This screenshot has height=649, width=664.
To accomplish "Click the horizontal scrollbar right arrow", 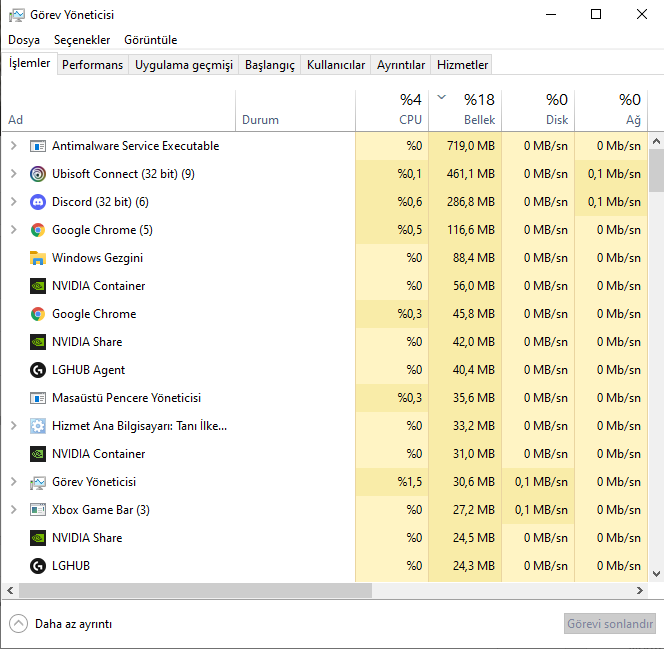I will click(640, 590).
